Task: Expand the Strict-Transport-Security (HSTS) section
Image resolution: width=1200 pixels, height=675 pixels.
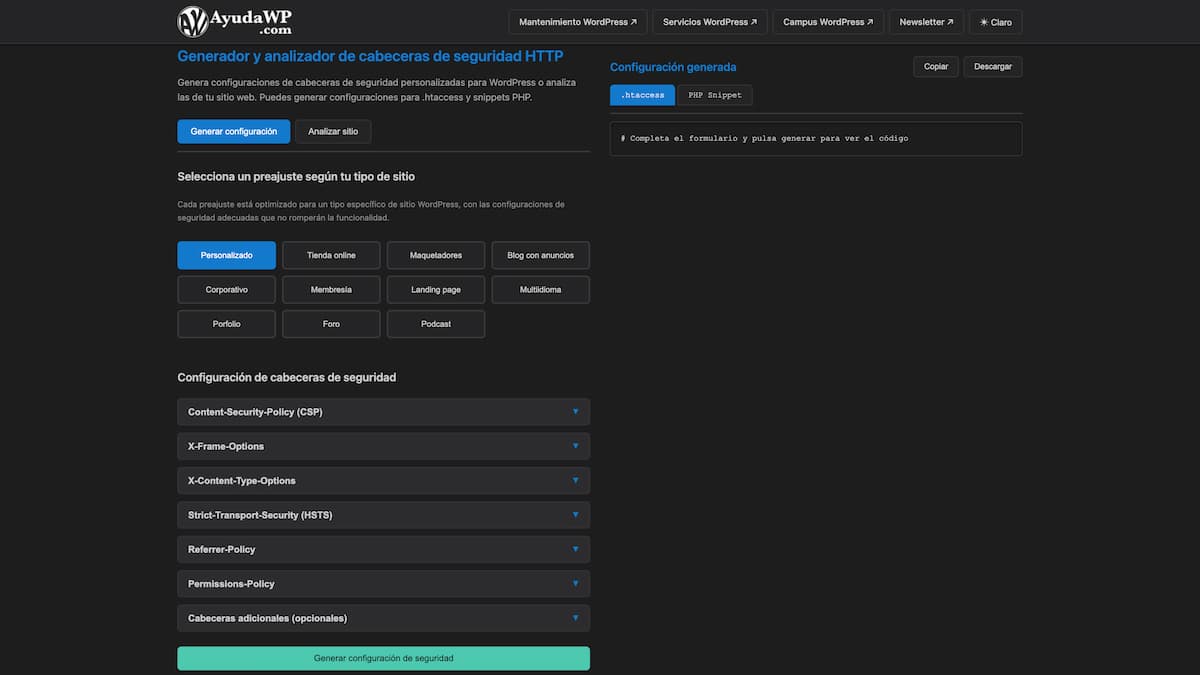Action: click(383, 514)
